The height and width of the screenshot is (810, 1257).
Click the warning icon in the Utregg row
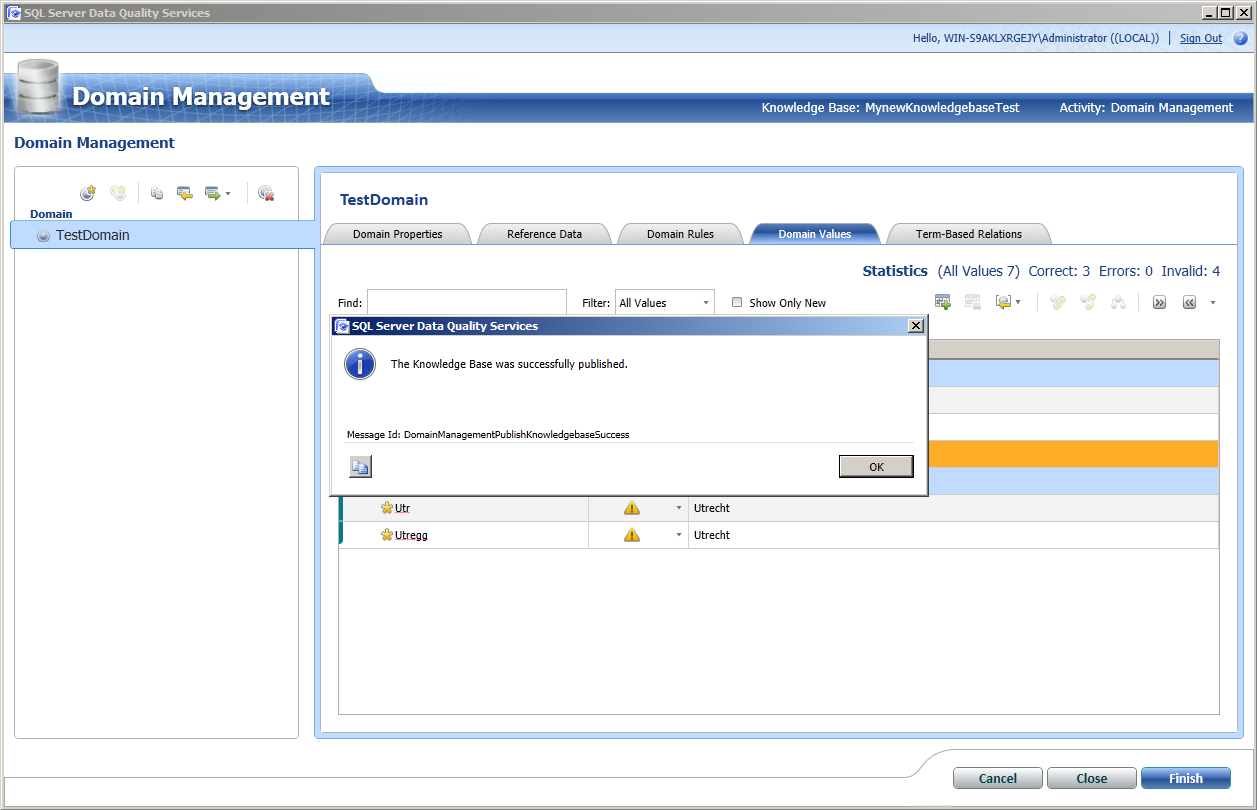pos(632,535)
